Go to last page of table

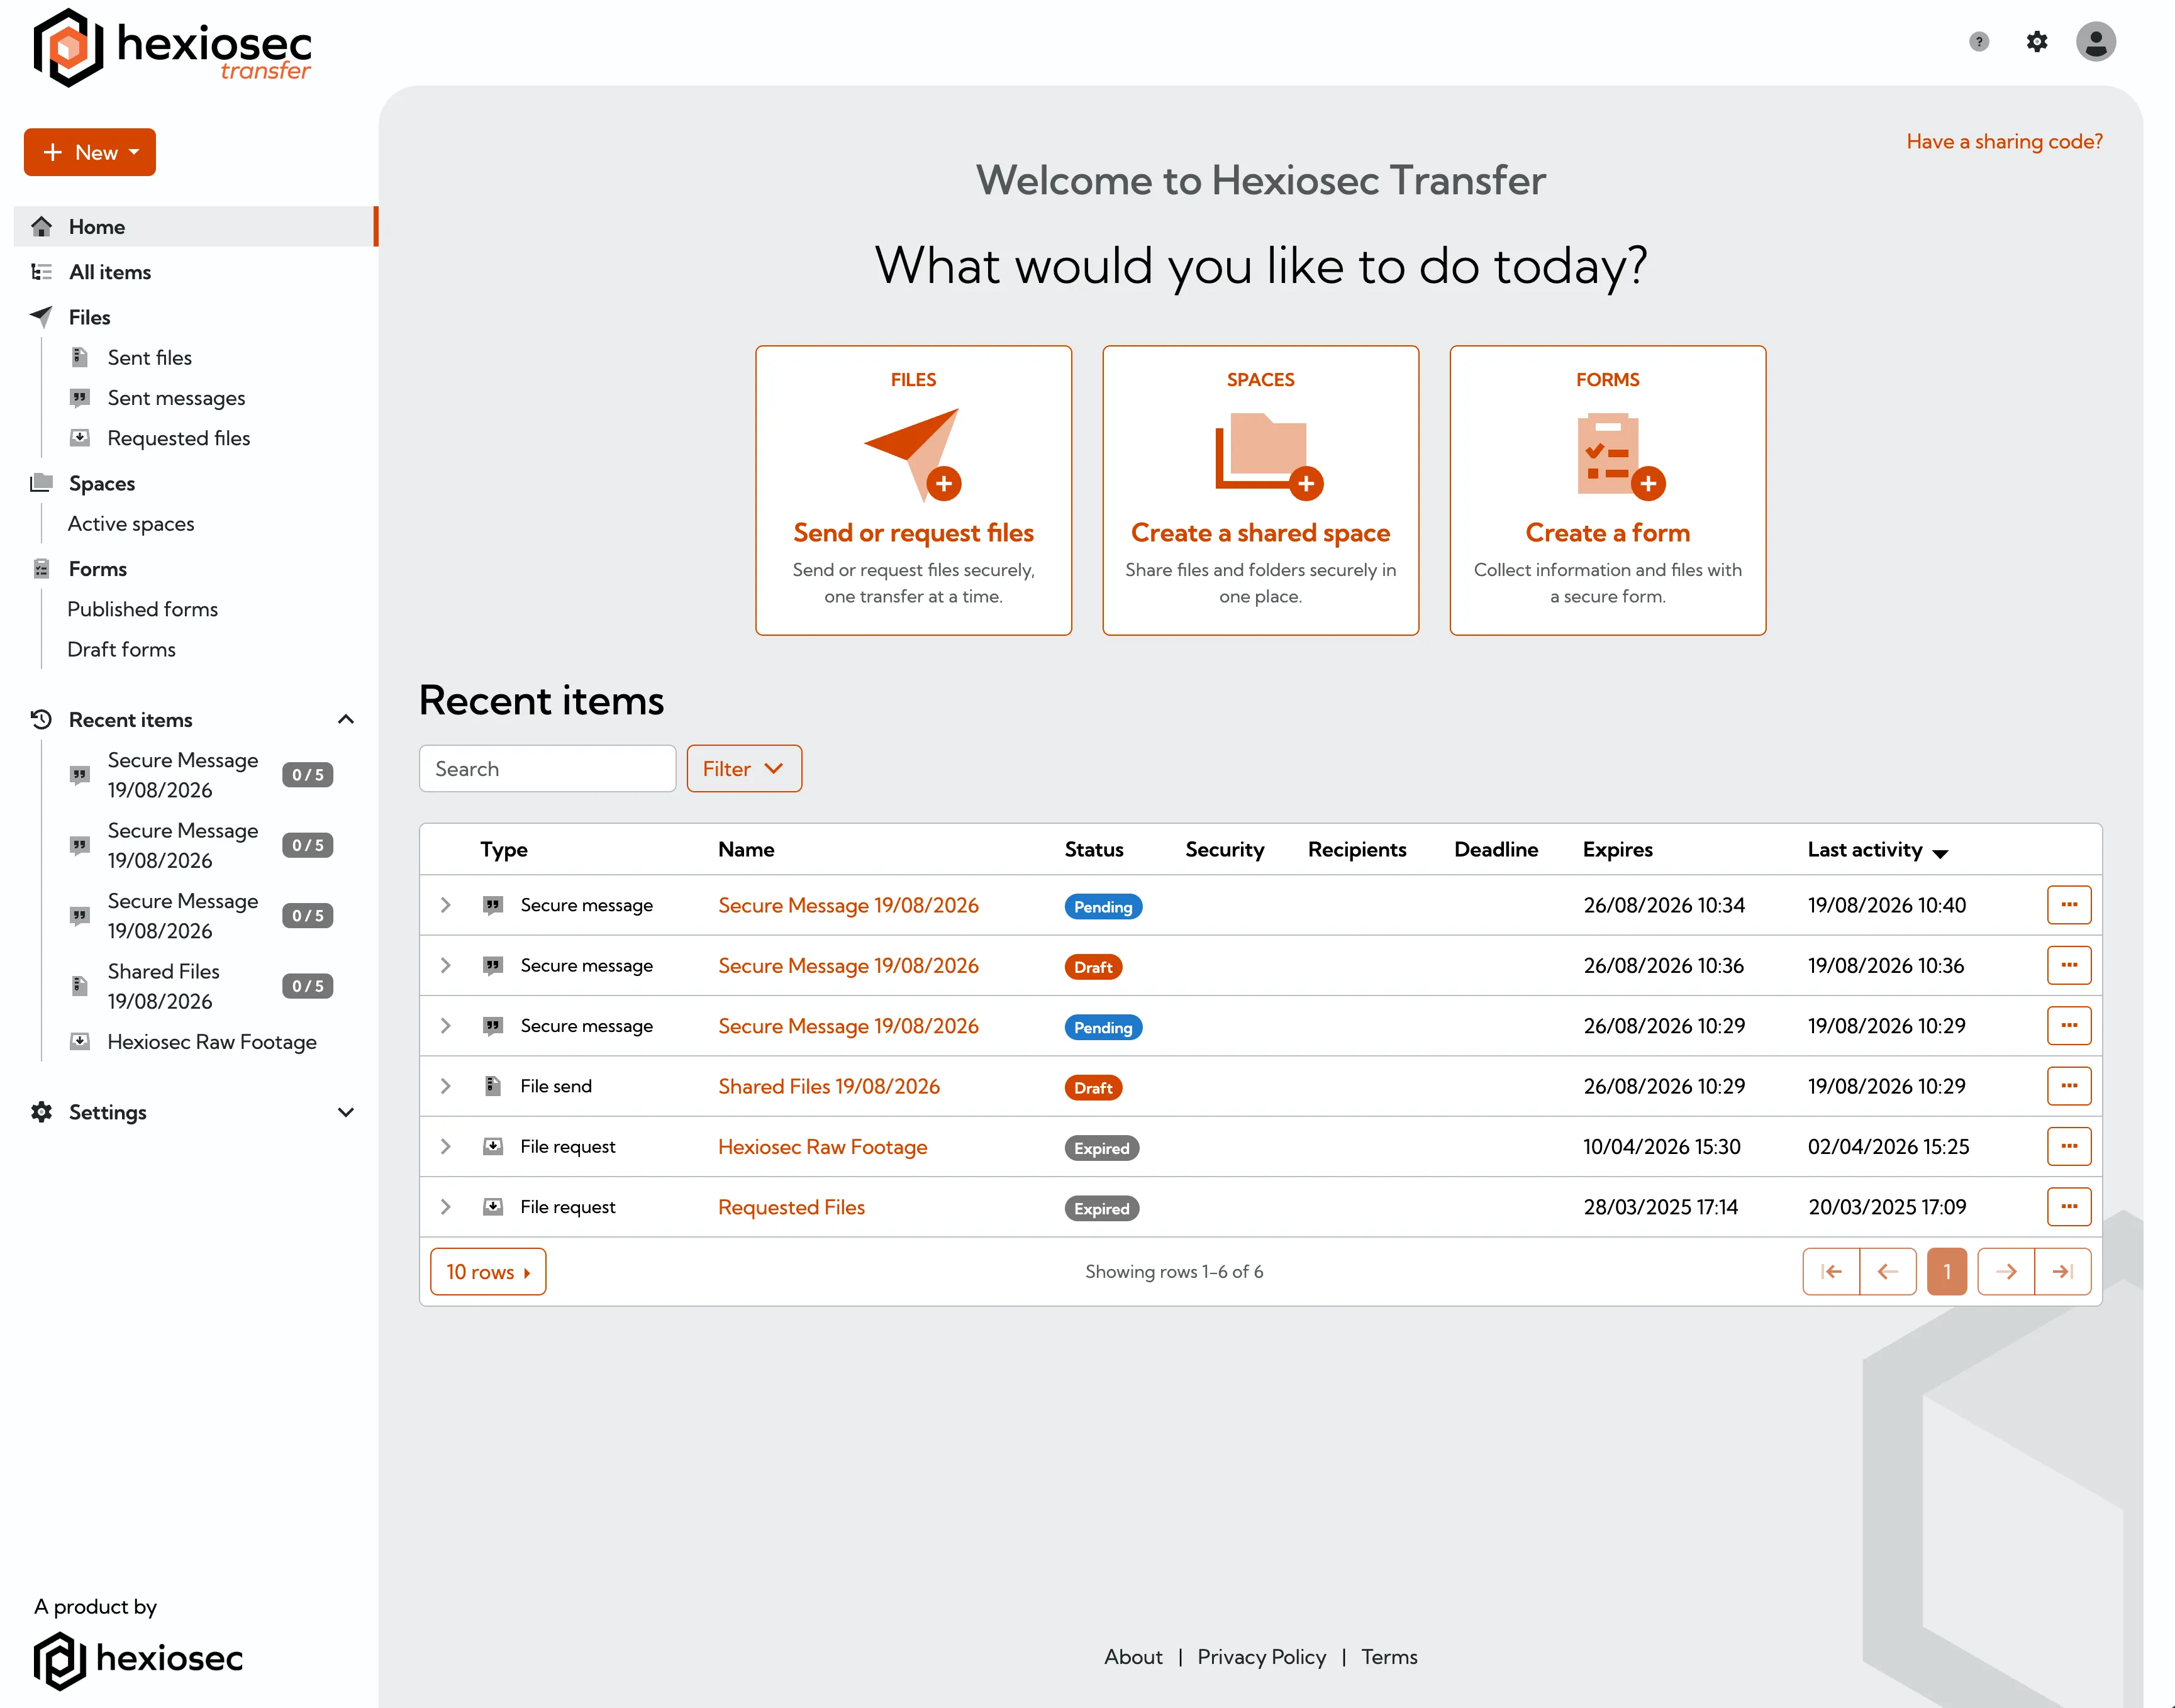tap(2063, 1271)
